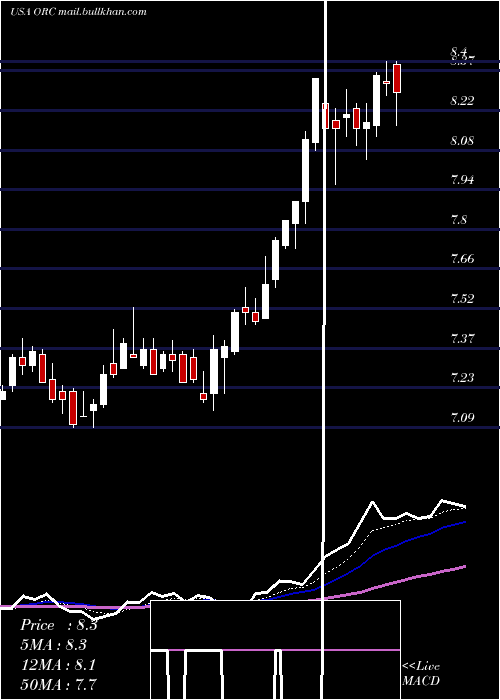Click the 7.37 price axis label
The height and width of the screenshot is (700, 500).
pos(462,338)
